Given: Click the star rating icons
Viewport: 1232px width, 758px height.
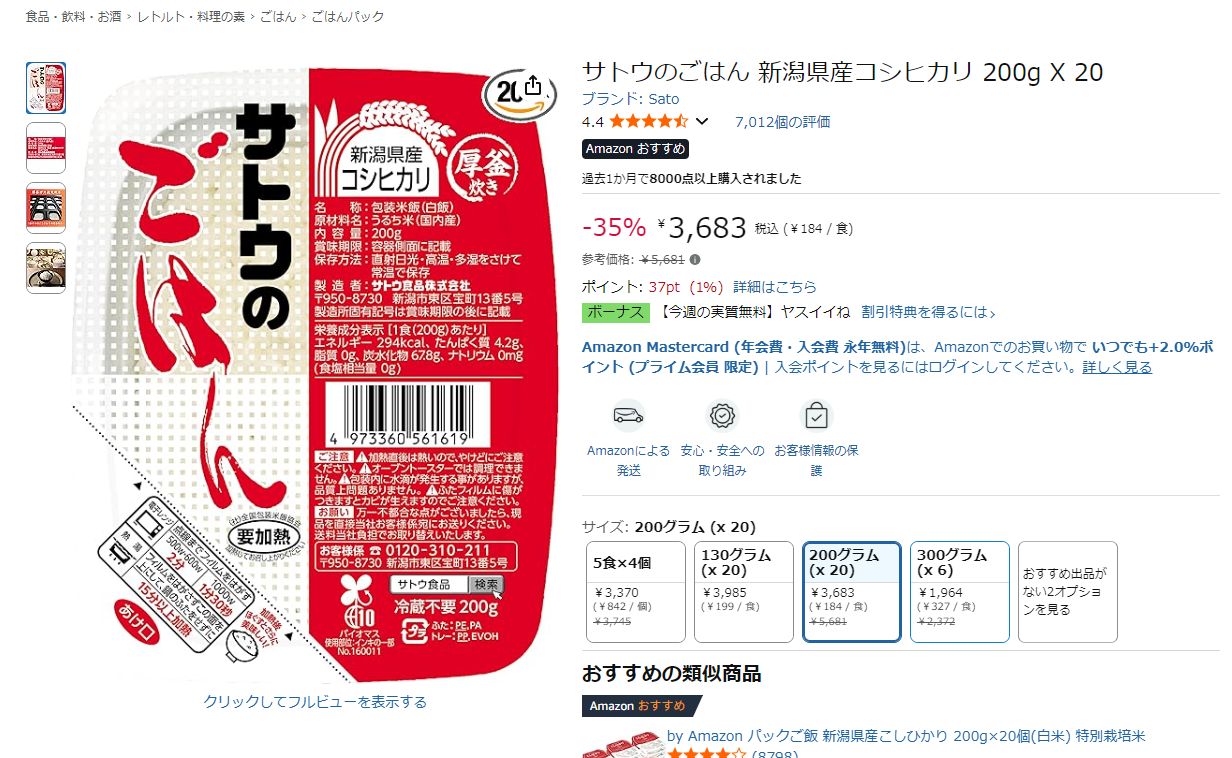Looking at the screenshot, I should click(648, 122).
